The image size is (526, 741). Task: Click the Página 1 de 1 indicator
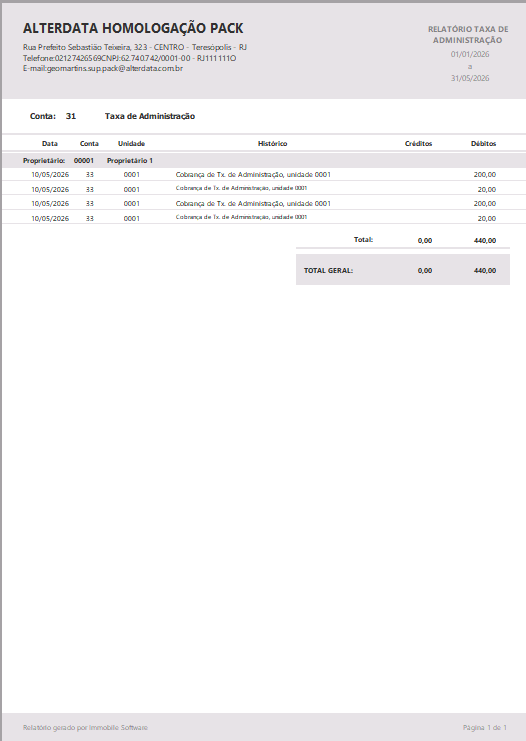[484, 727]
